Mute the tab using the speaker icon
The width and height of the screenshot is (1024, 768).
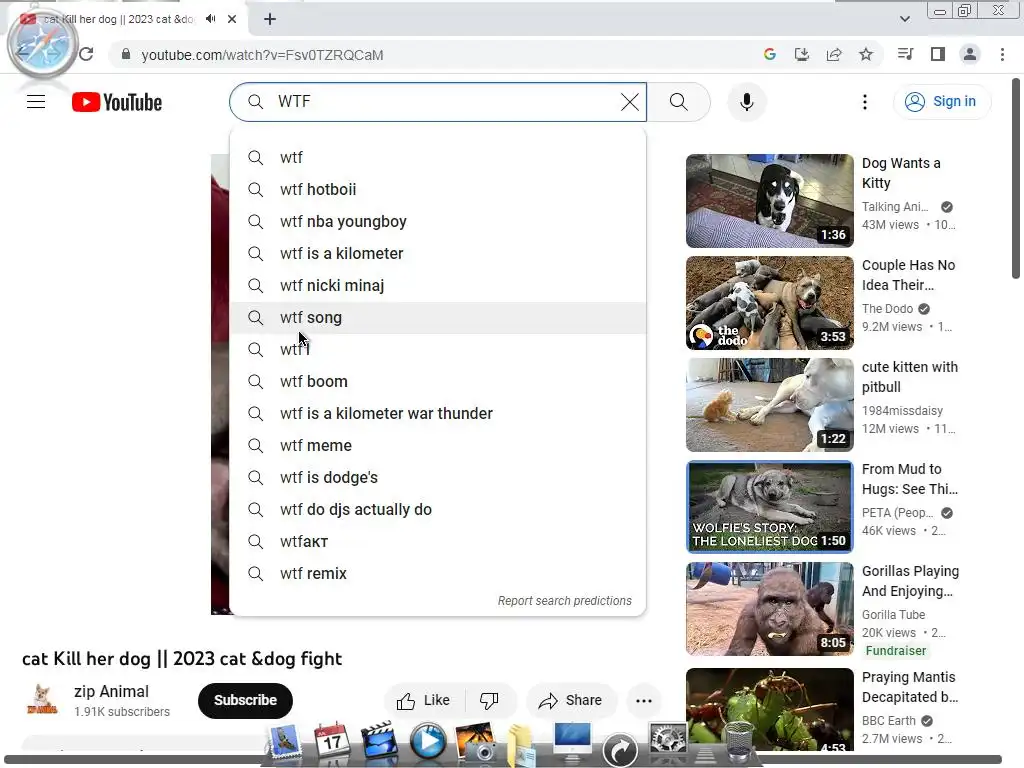(x=210, y=19)
